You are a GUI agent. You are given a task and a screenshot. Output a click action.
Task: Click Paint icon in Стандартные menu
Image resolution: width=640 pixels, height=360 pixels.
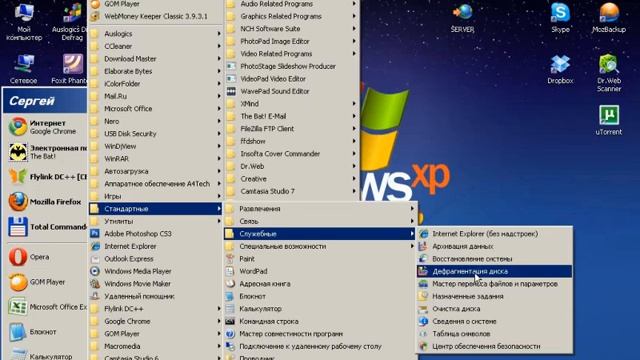(x=230, y=259)
